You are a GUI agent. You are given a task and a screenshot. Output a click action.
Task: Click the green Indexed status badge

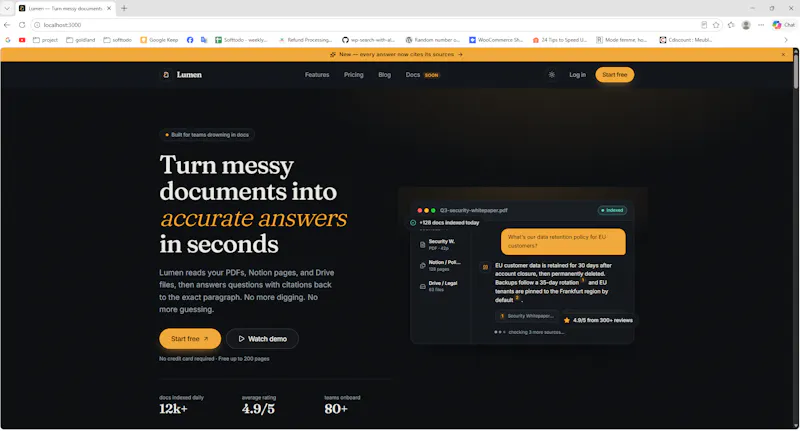pos(612,210)
